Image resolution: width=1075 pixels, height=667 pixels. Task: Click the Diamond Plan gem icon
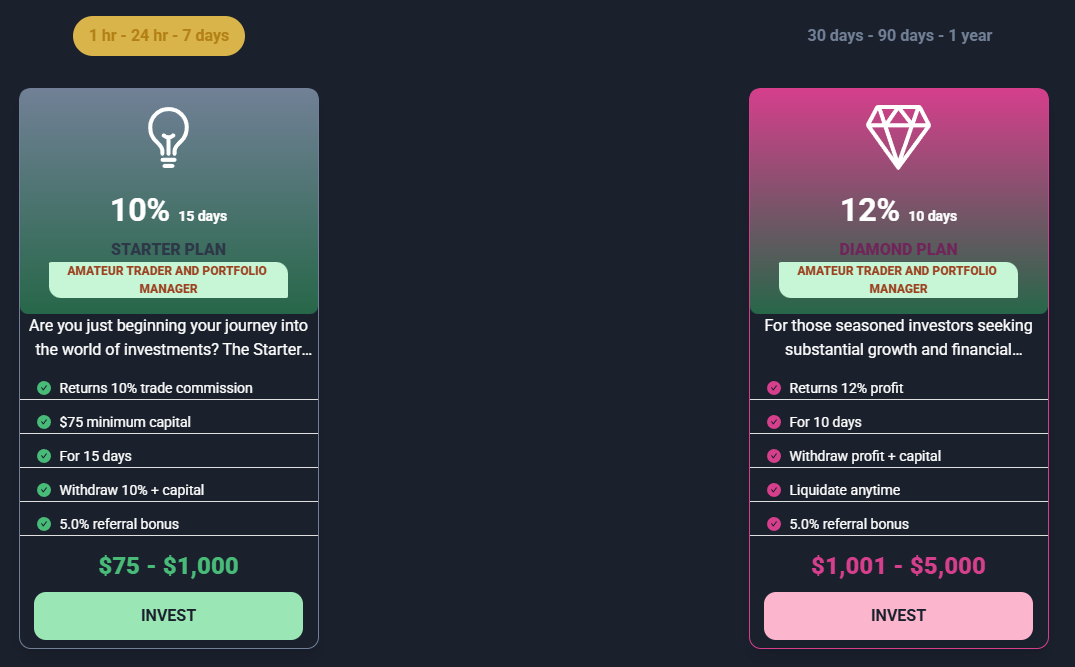pos(898,136)
